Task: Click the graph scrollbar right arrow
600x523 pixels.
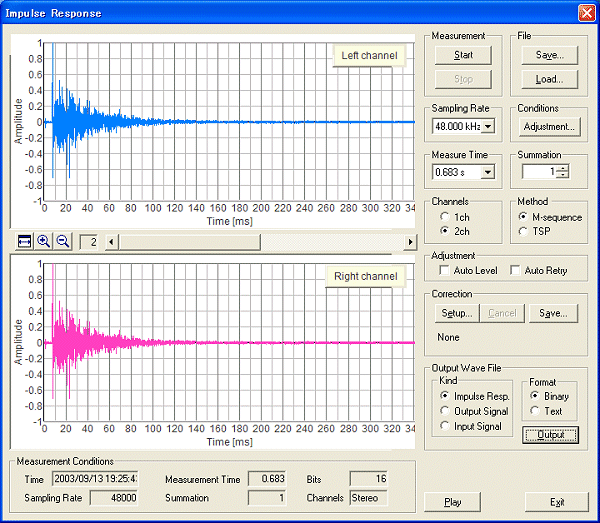Action: click(x=410, y=242)
